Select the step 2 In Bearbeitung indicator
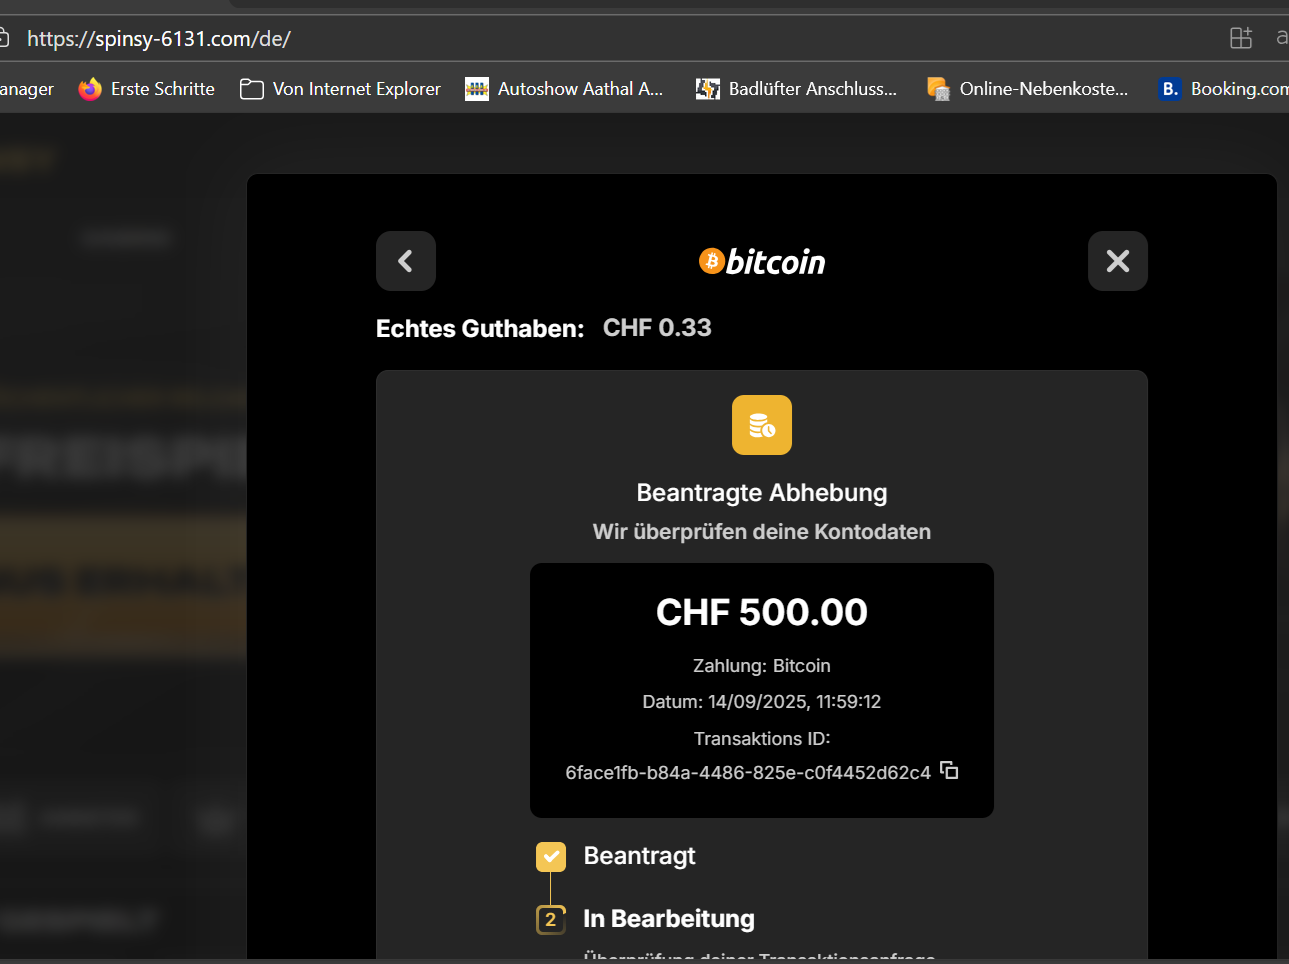The width and height of the screenshot is (1289, 964). [551, 919]
